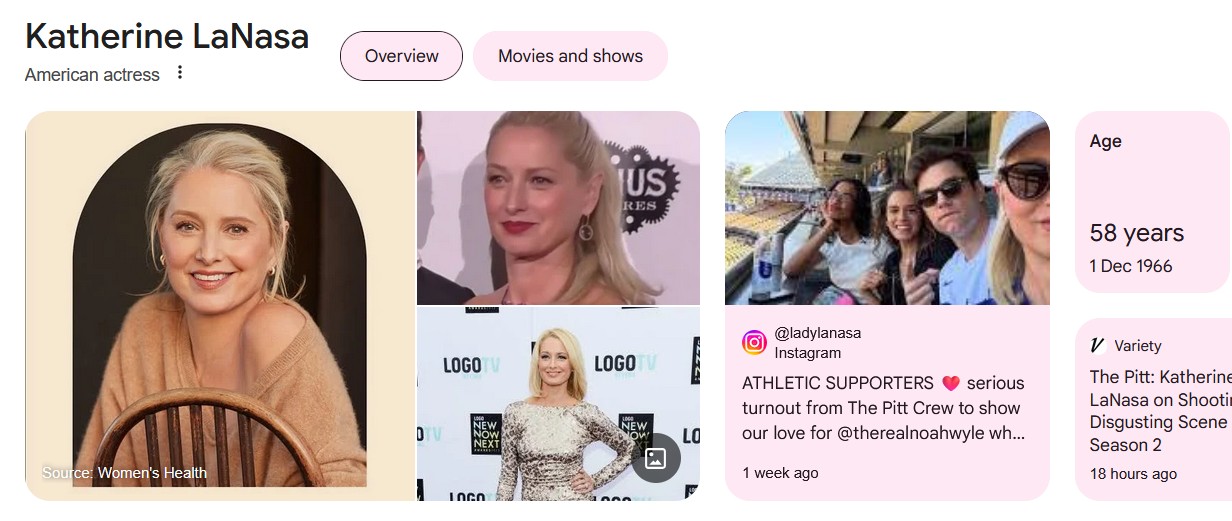Open the three-dot more options menu

(x=180, y=73)
